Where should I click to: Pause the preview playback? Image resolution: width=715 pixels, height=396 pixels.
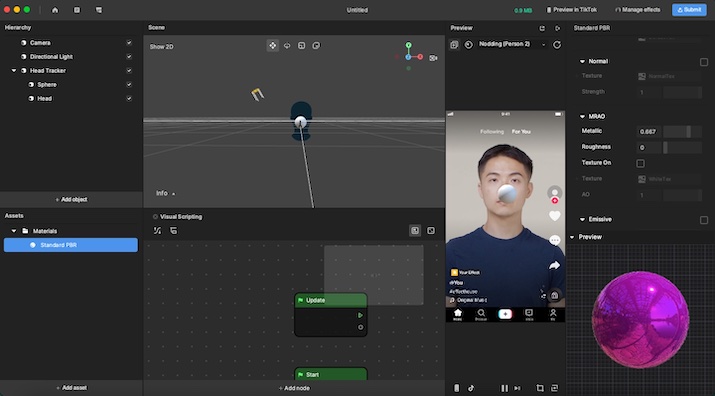(504, 388)
